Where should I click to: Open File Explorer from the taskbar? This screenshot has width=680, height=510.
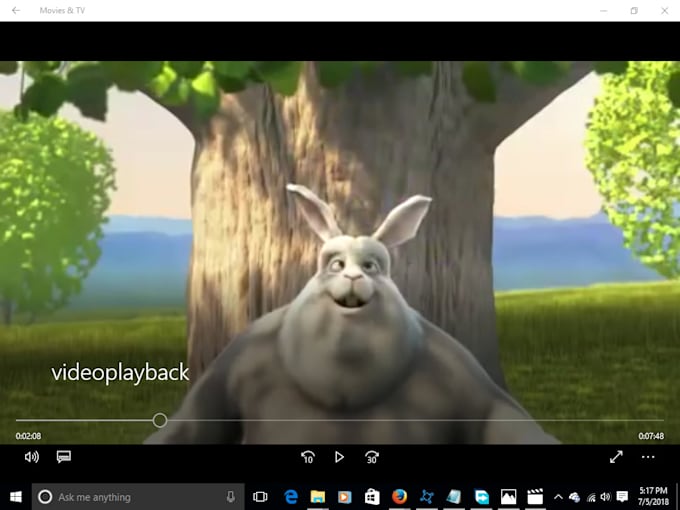(317, 497)
